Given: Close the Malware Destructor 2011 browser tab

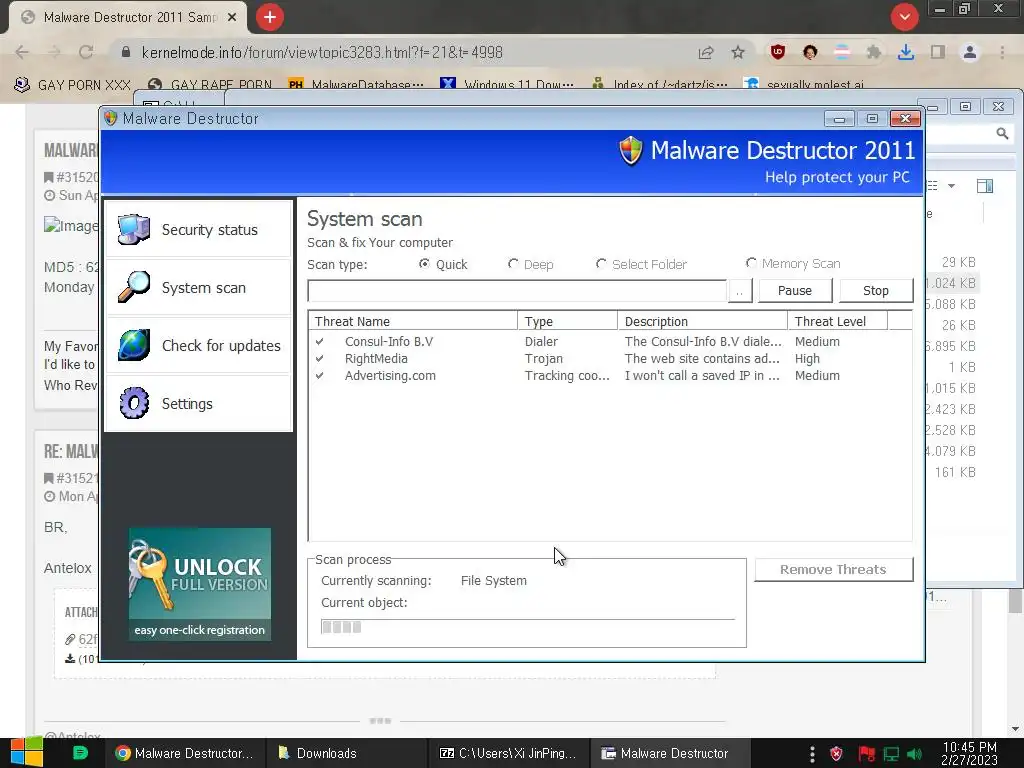Looking at the screenshot, I should [x=232, y=18].
